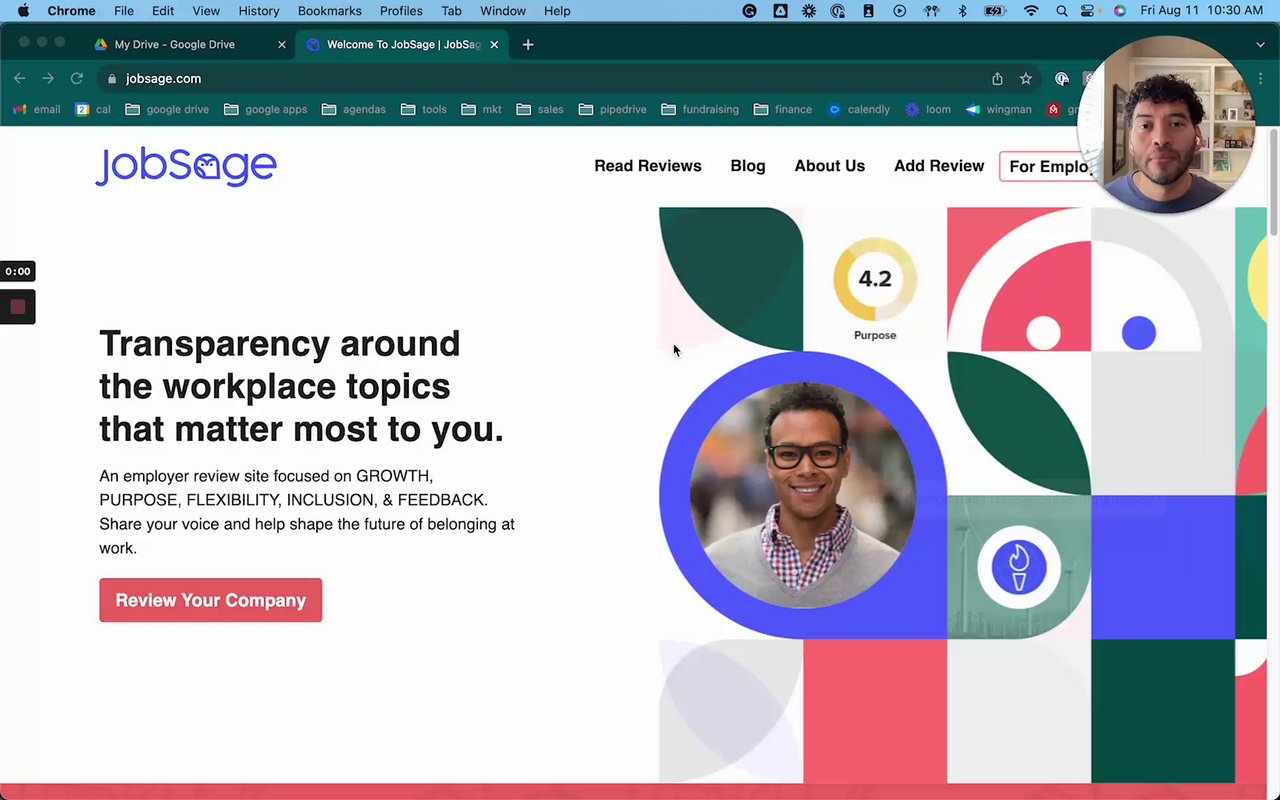Expand the google apps bookmarks folder
The image size is (1280, 800).
265,109
